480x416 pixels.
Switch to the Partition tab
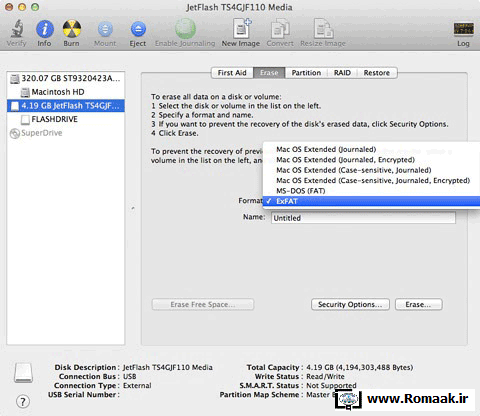(x=306, y=73)
